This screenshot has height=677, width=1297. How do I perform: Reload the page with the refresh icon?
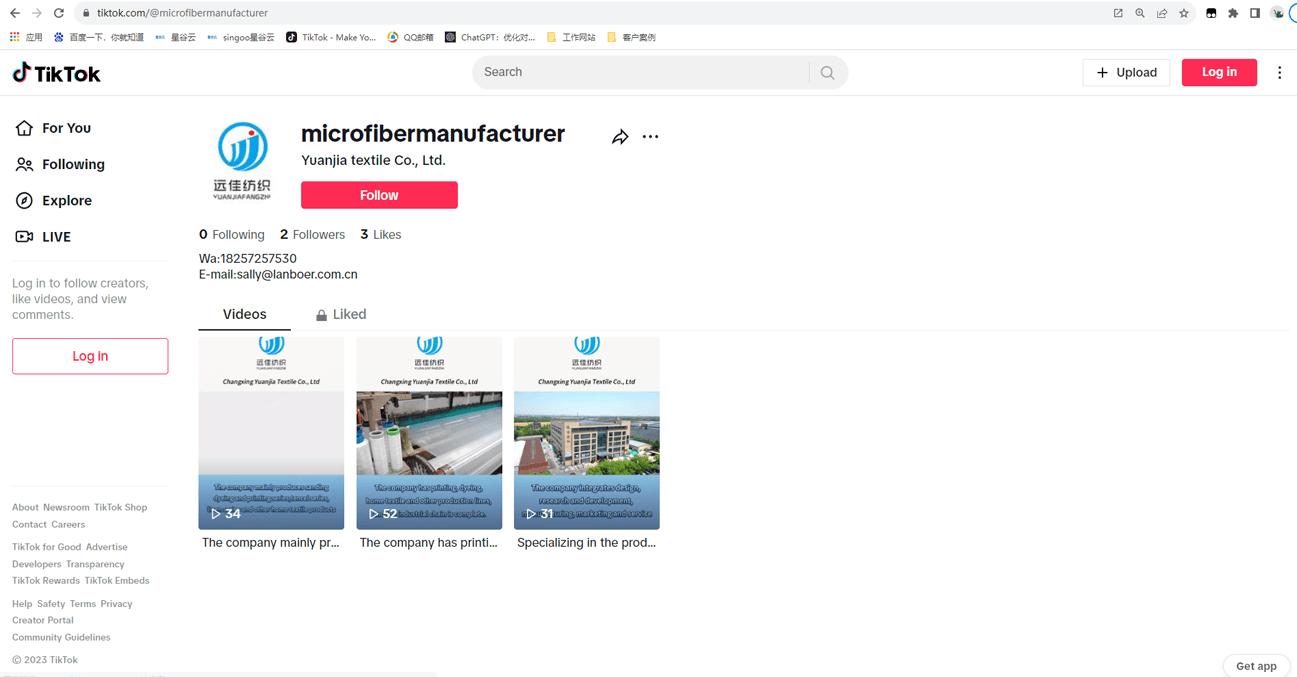pos(59,13)
